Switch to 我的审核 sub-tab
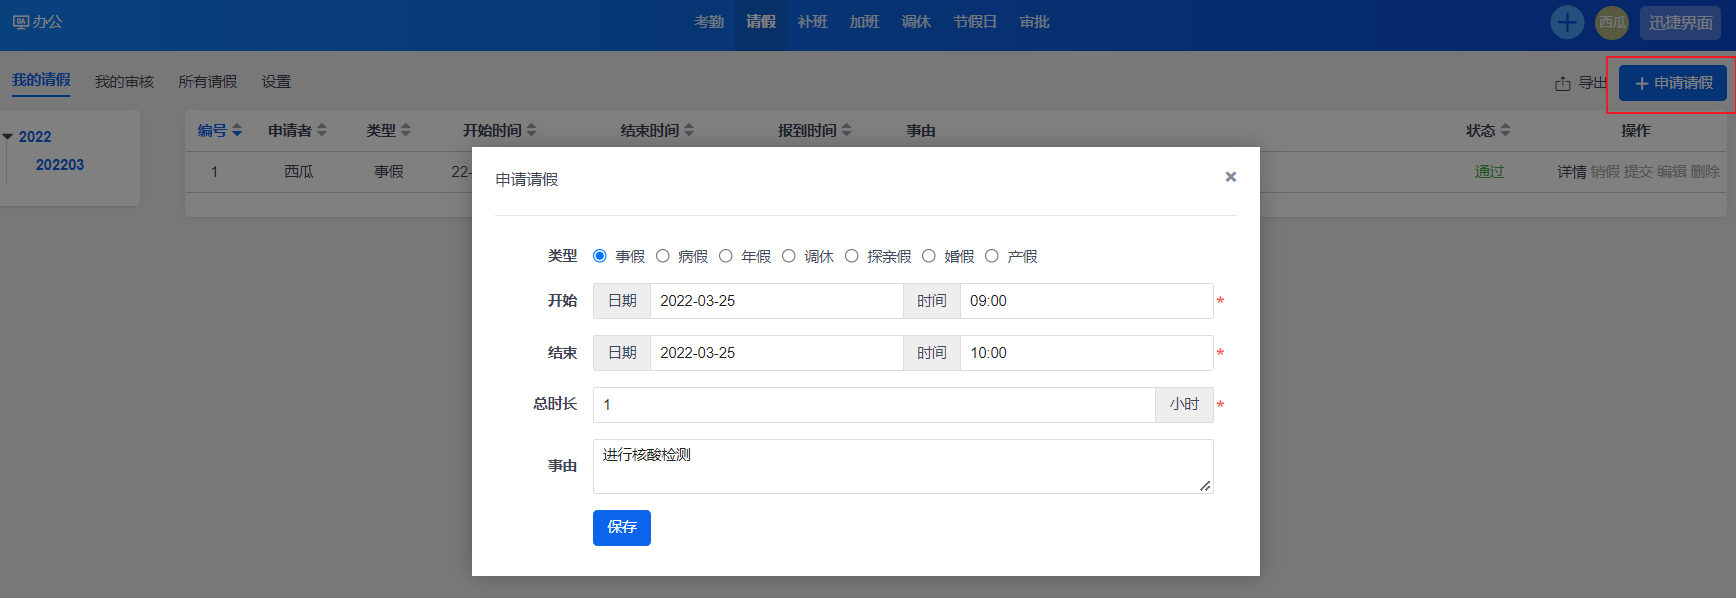Screen dimensions: 1736x598 [124, 82]
